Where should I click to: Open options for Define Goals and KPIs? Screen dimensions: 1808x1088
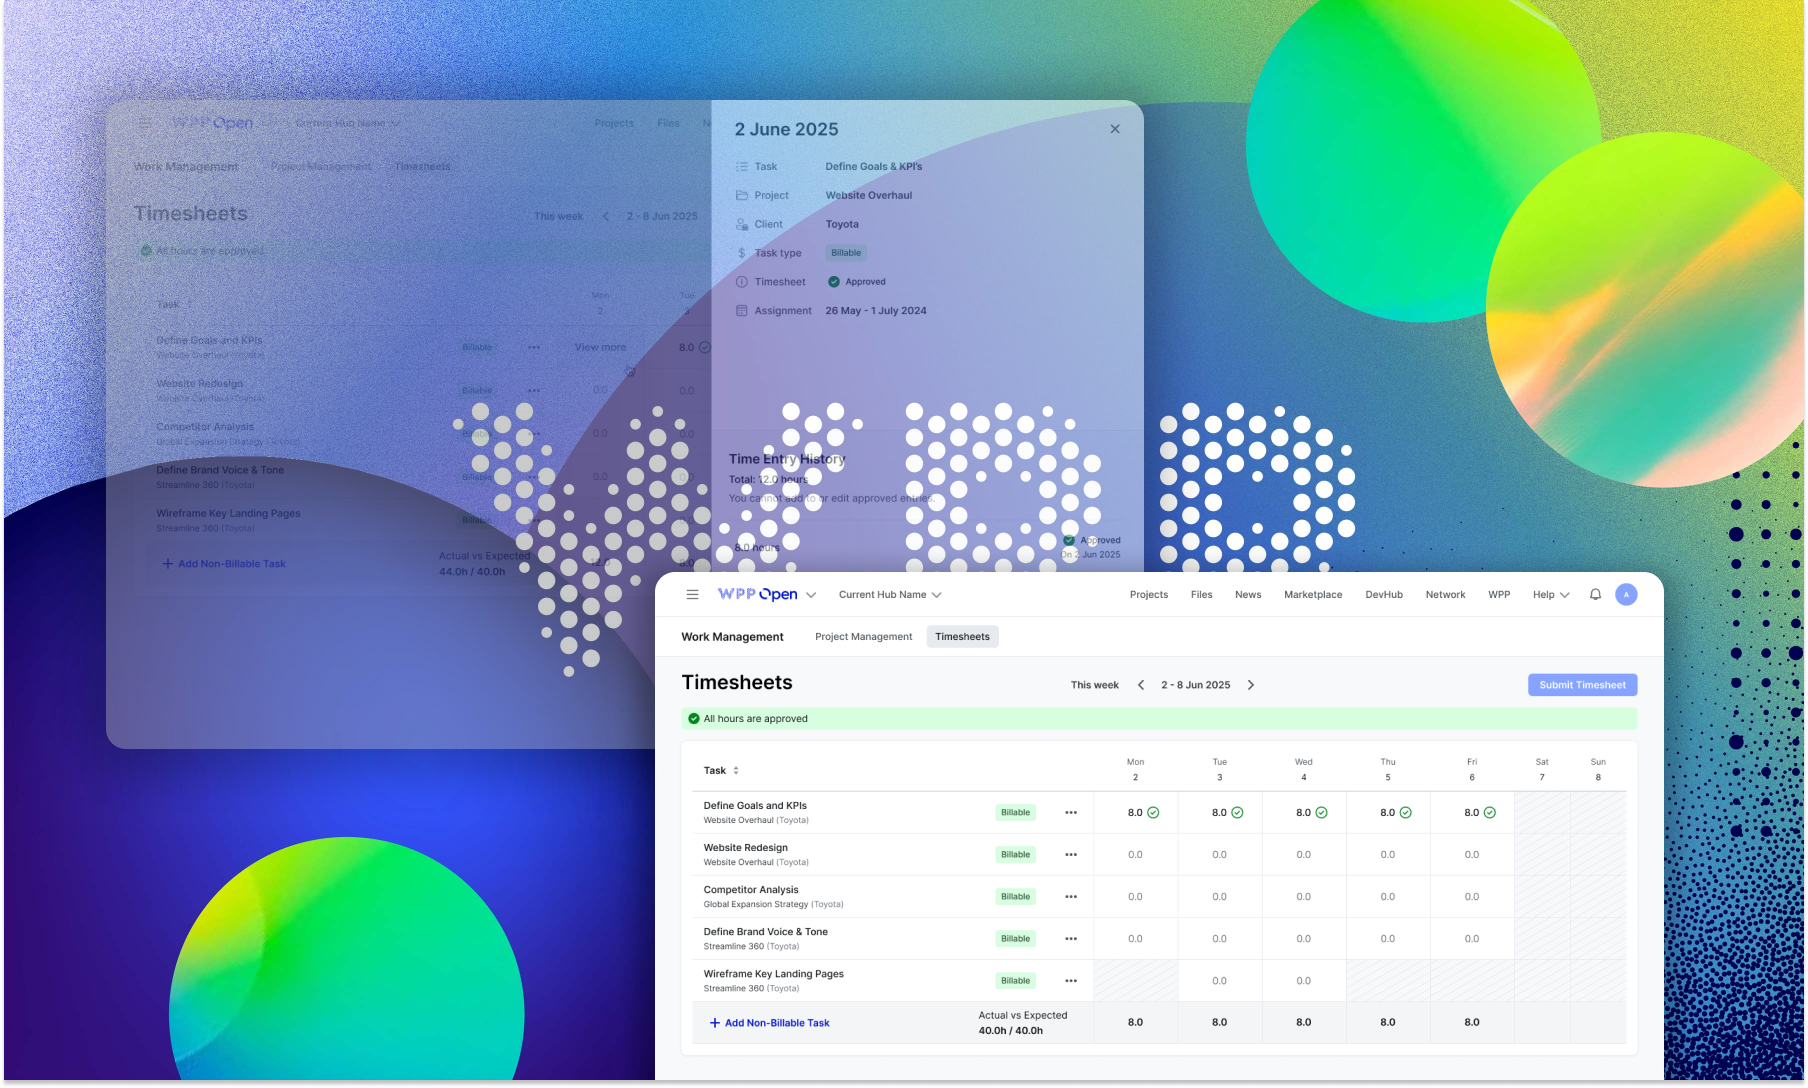point(1071,813)
